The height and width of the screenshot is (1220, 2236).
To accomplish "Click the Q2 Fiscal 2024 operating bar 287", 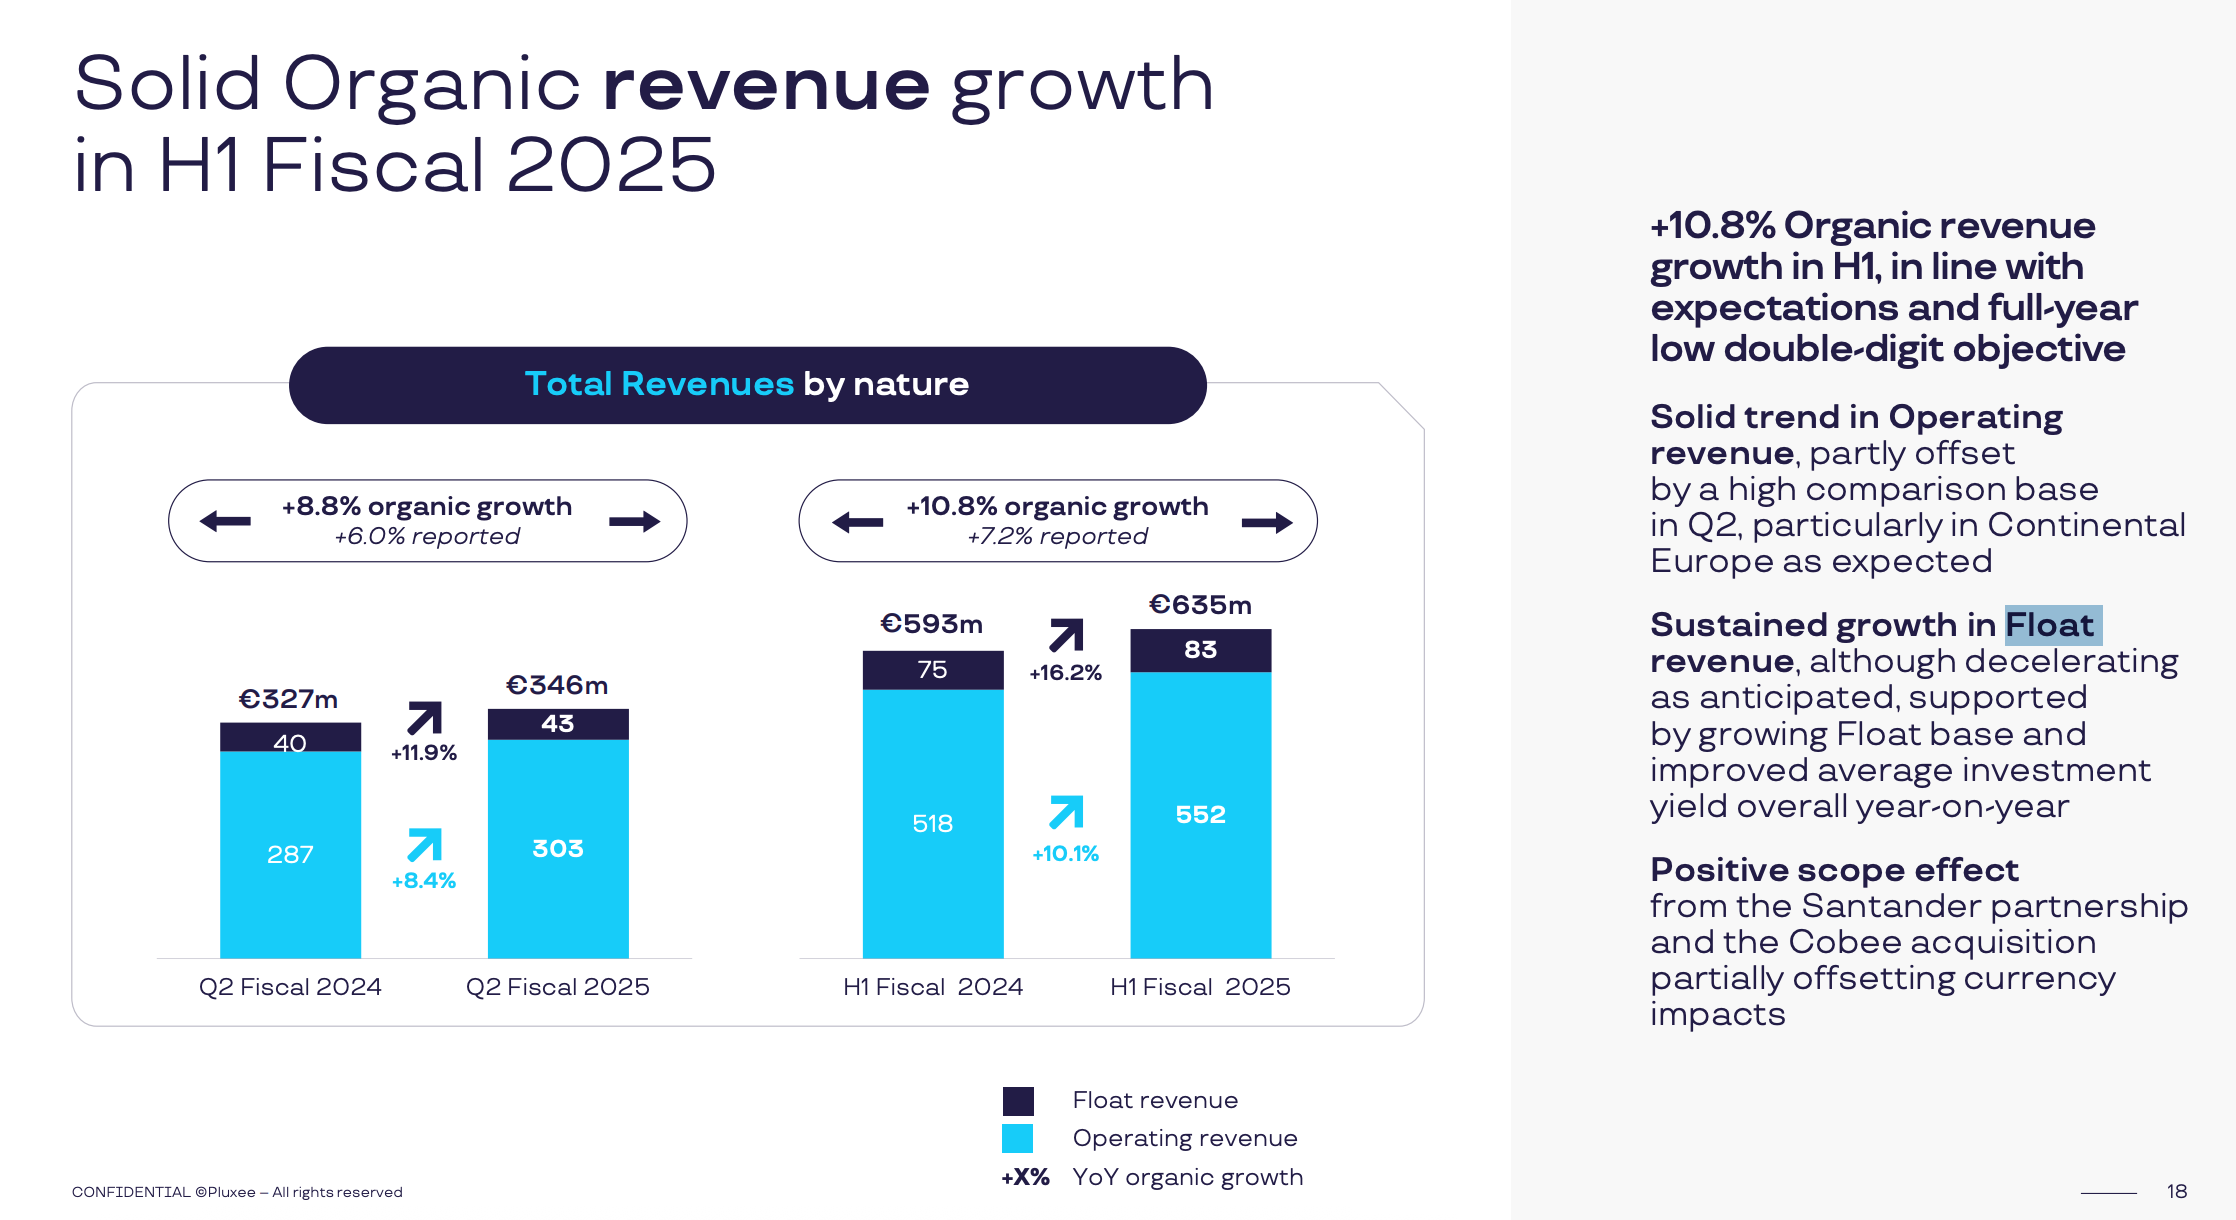I will tap(290, 854).
